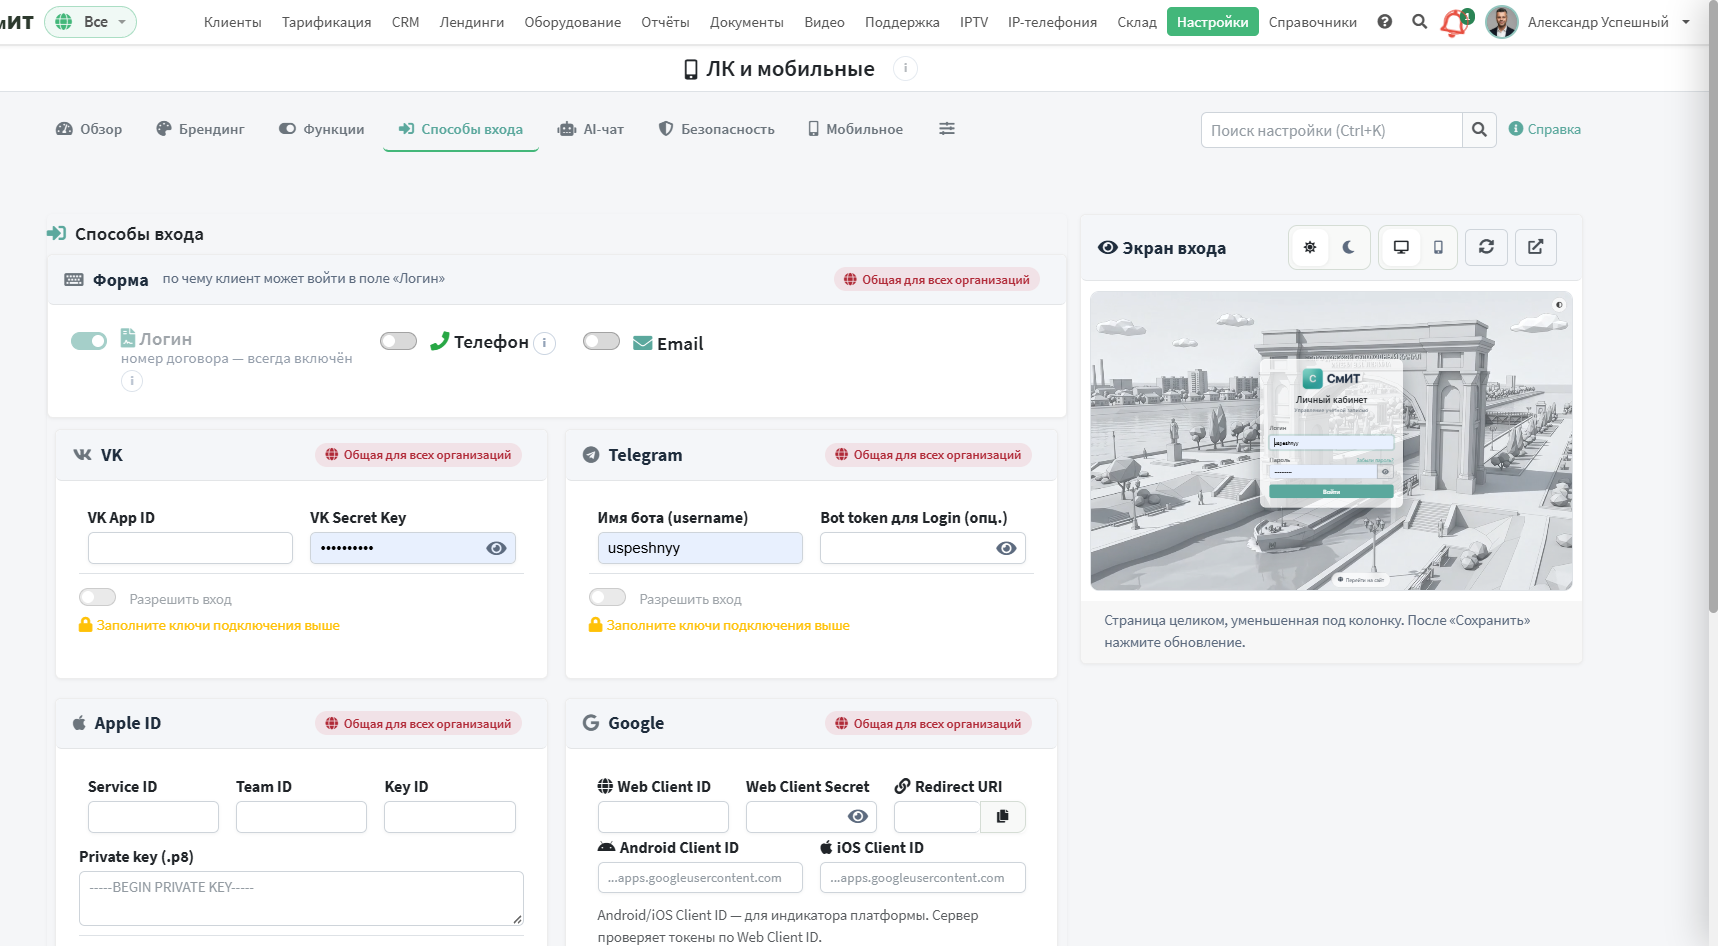Click the login screen preview thumbnail
This screenshot has height=946, width=1718.
pyautogui.click(x=1331, y=440)
